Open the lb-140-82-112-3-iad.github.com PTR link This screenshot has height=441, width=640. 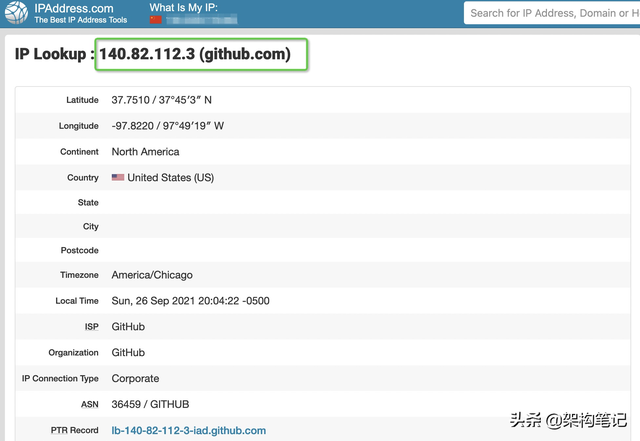189,430
